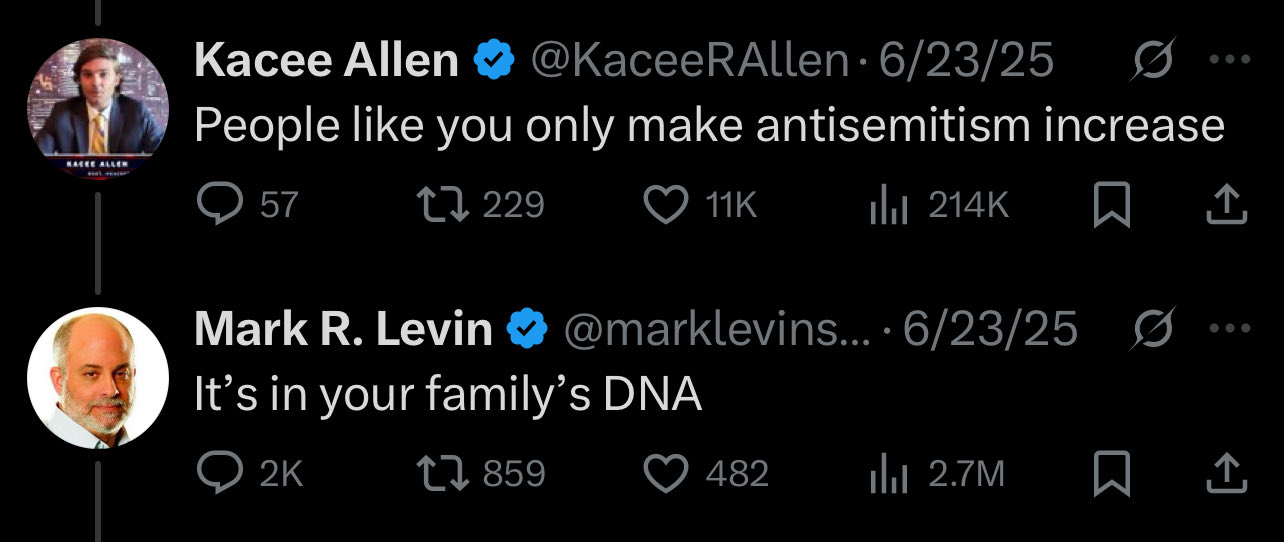Open Kacee Allen's profile picture
The width and height of the screenshot is (1284, 542).
[97, 110]
